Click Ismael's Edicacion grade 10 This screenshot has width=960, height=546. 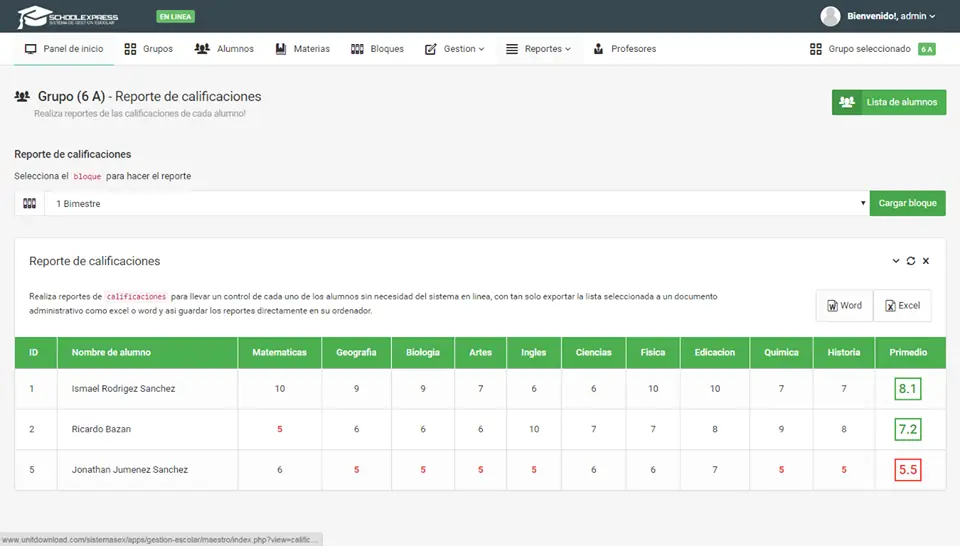click(x=714, y=389)
